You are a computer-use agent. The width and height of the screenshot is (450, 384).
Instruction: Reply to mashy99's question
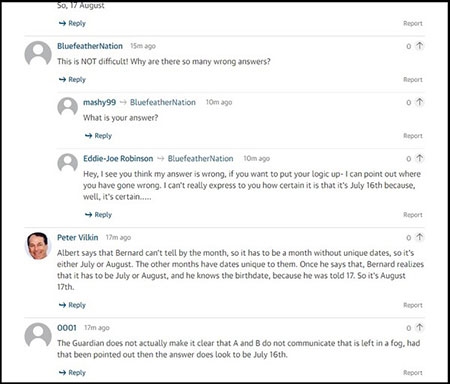tap(98, 136)
